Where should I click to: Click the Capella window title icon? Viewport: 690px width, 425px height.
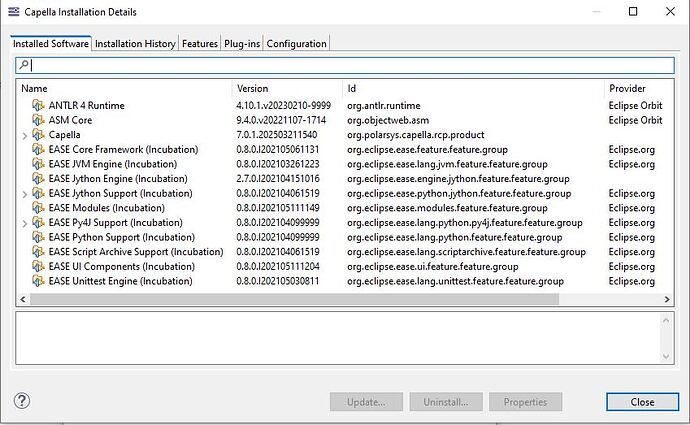click(x=14, y=12)
